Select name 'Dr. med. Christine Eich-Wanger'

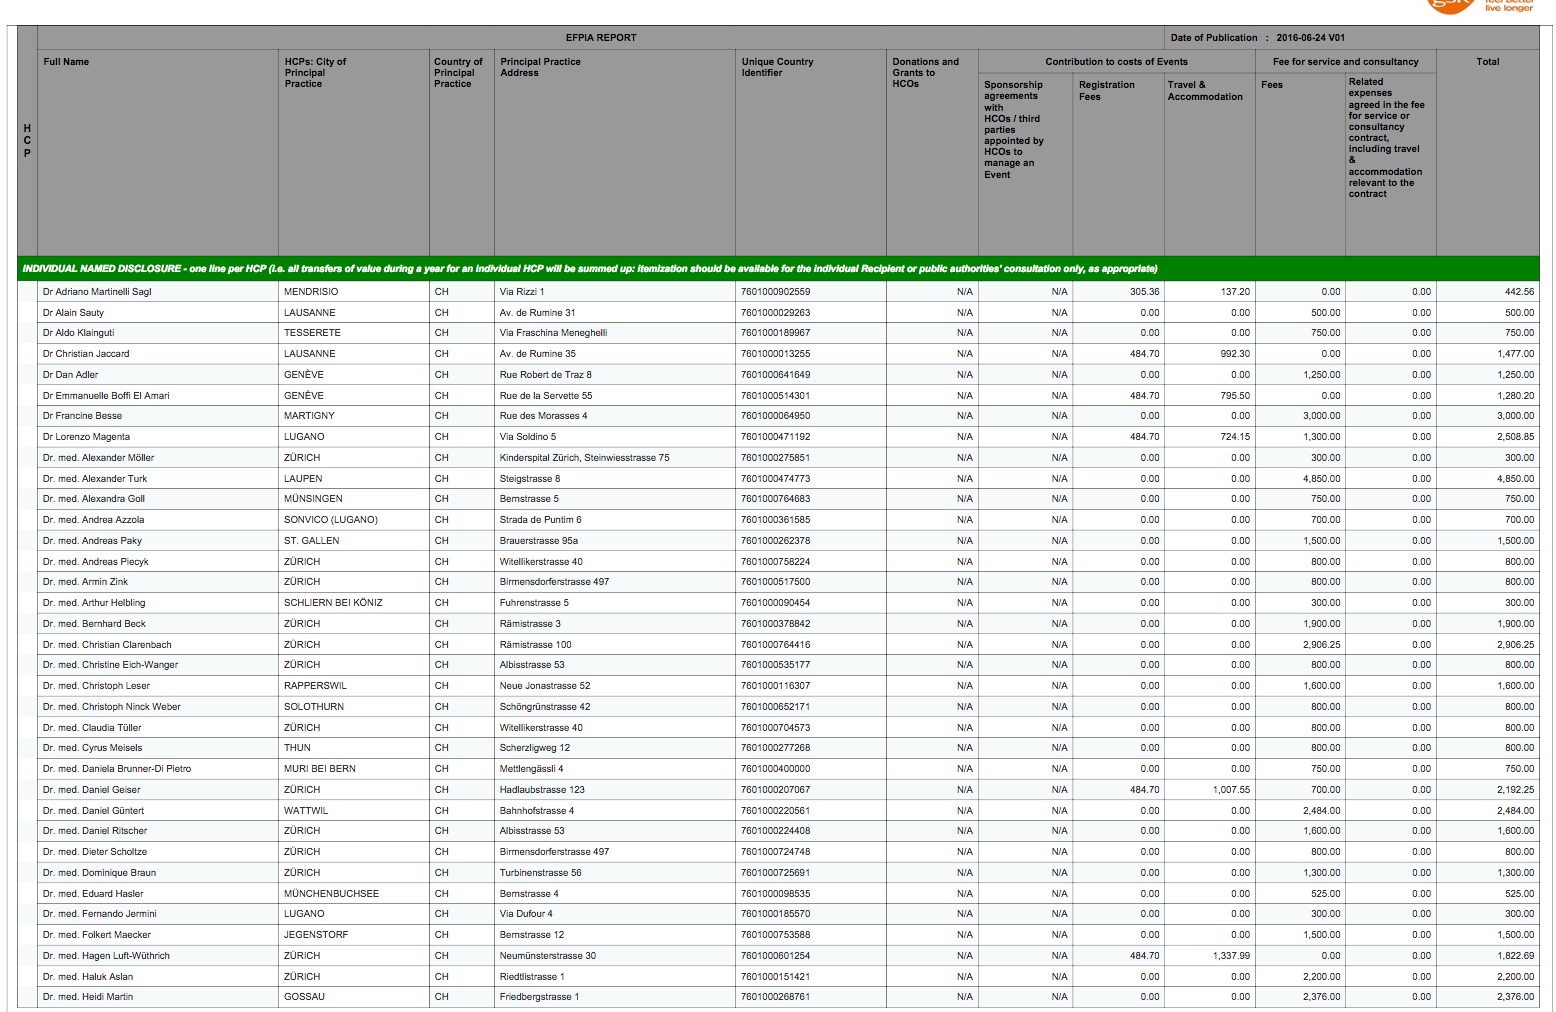tap(110, 665)
